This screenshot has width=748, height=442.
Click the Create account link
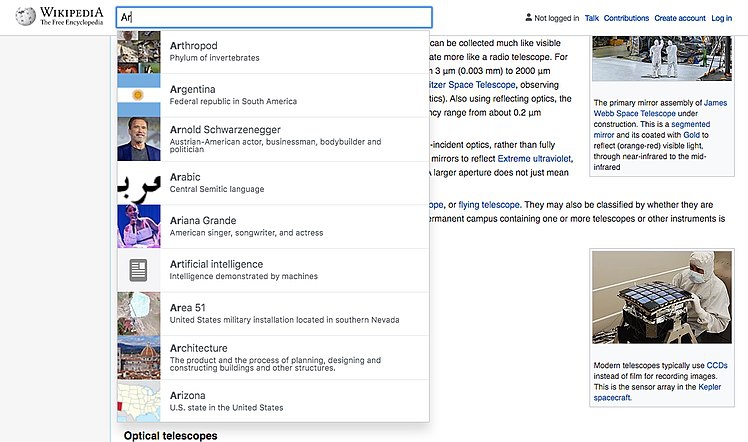[x=679, y=18]
